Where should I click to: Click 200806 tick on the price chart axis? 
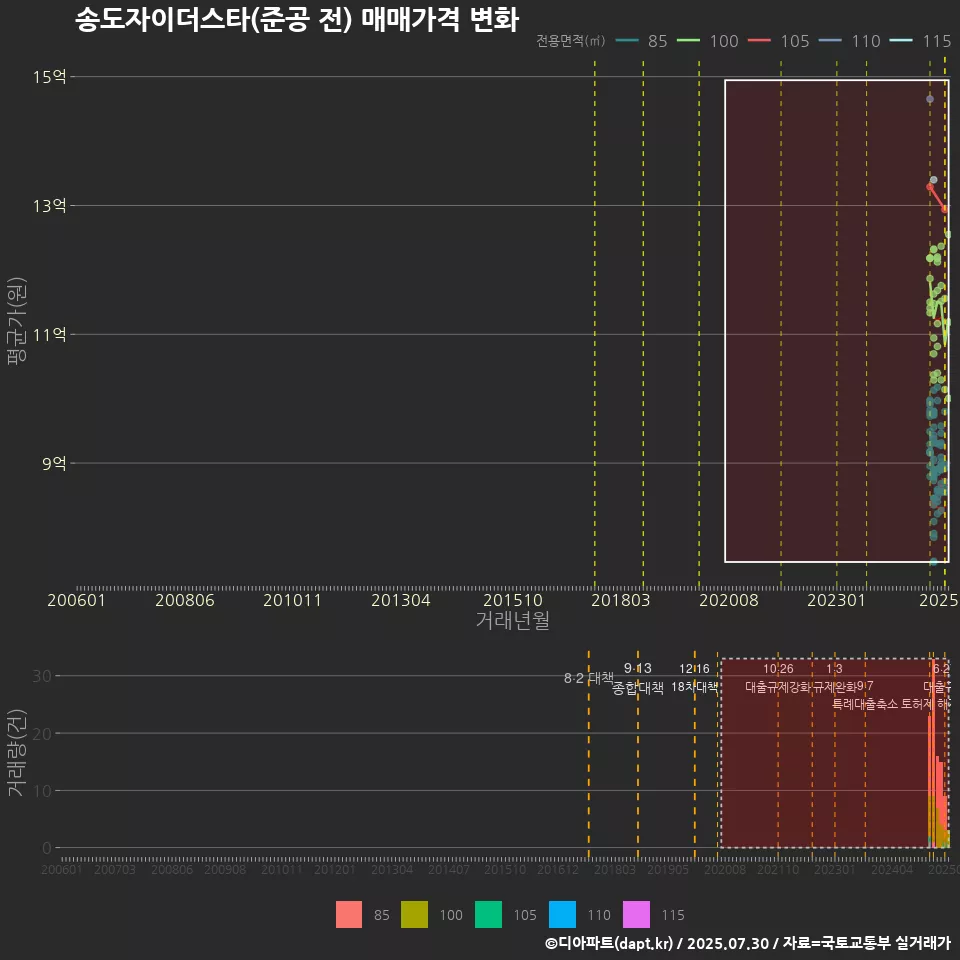[x=184, y=600]
